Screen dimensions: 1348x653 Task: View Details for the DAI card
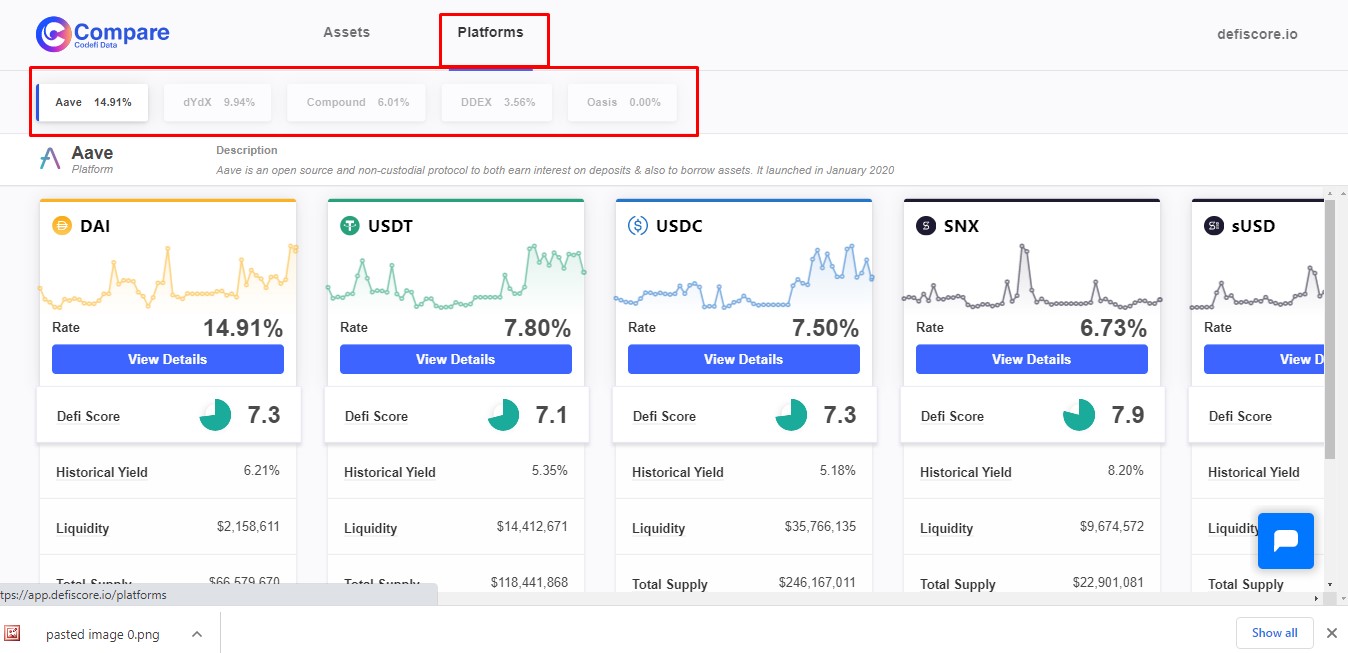pyautogui.click(x=168, y=359)
